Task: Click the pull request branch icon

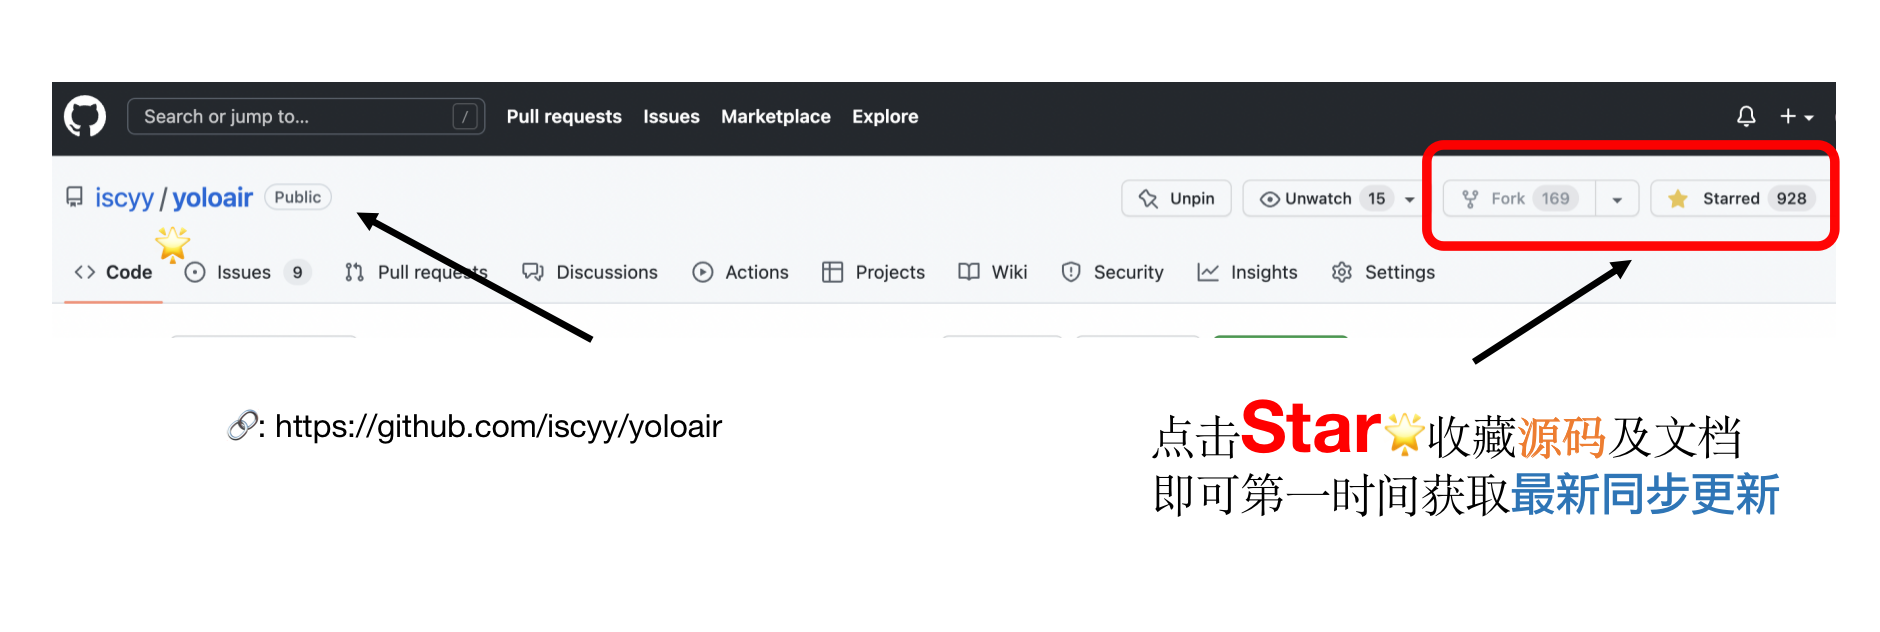Action: pyautogui.click(x=354, y=272)
